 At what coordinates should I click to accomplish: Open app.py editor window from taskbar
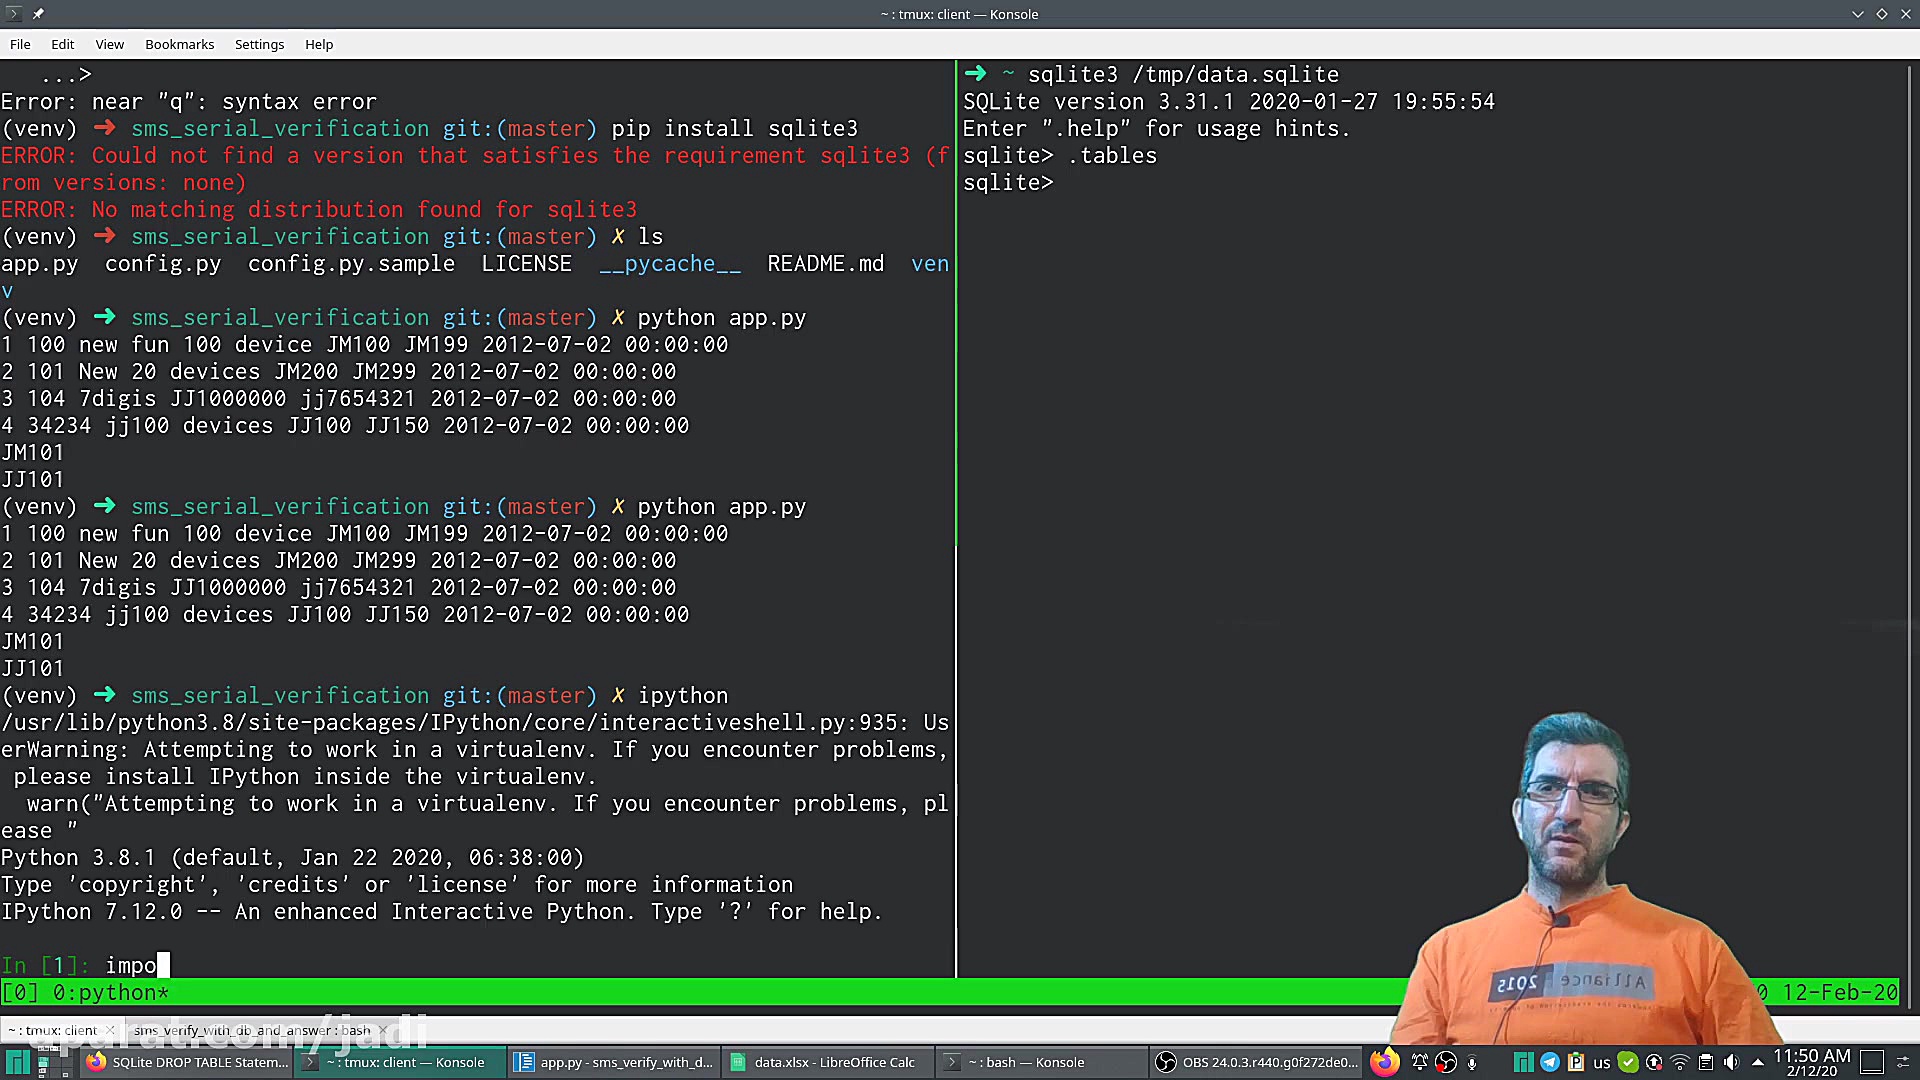click(x=615, y=1062)
